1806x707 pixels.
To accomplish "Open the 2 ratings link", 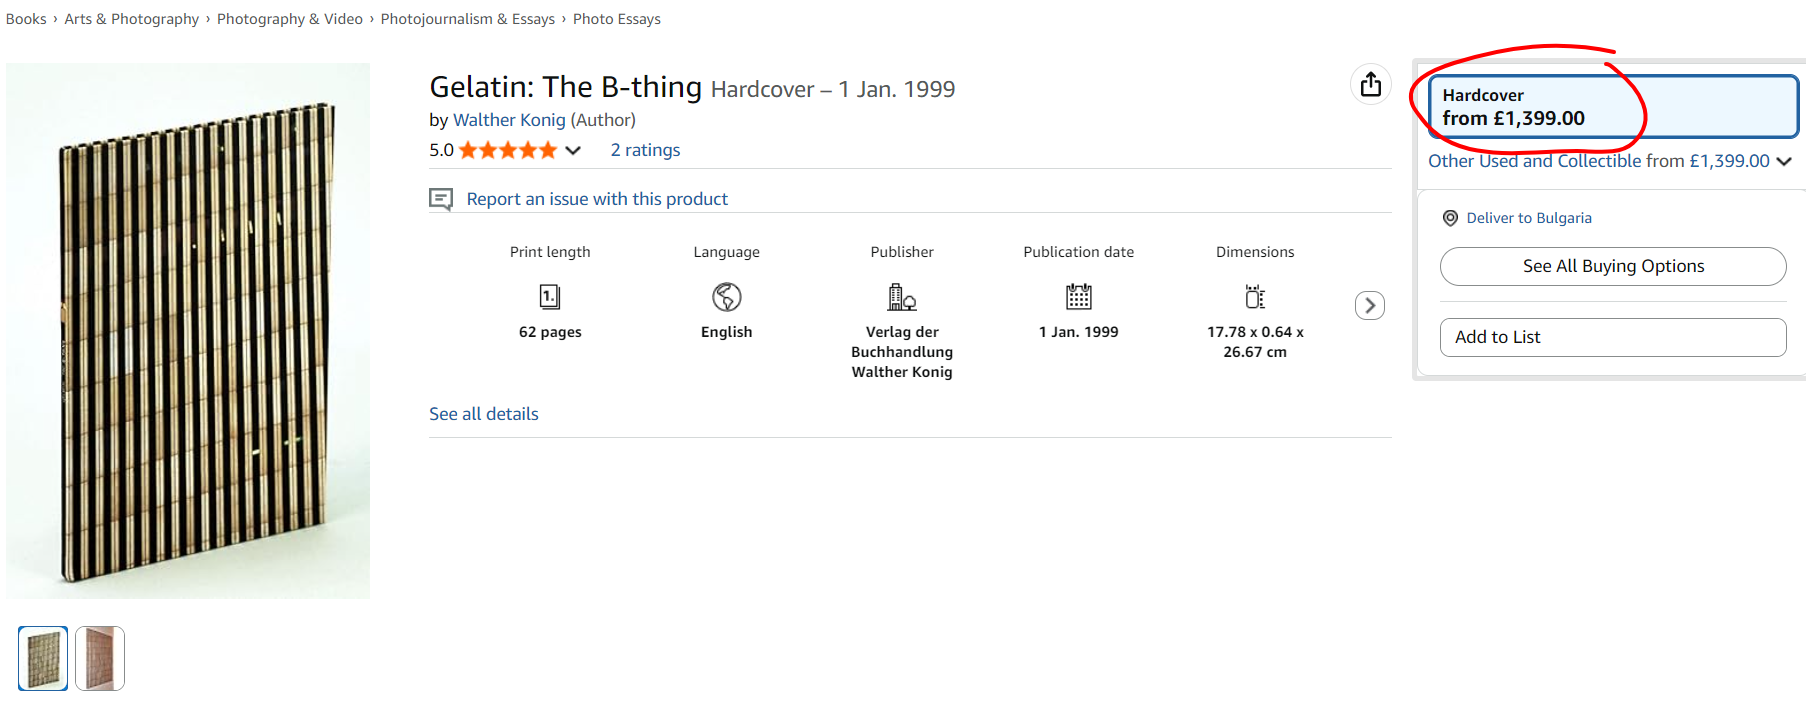I will tap(645, 150).
